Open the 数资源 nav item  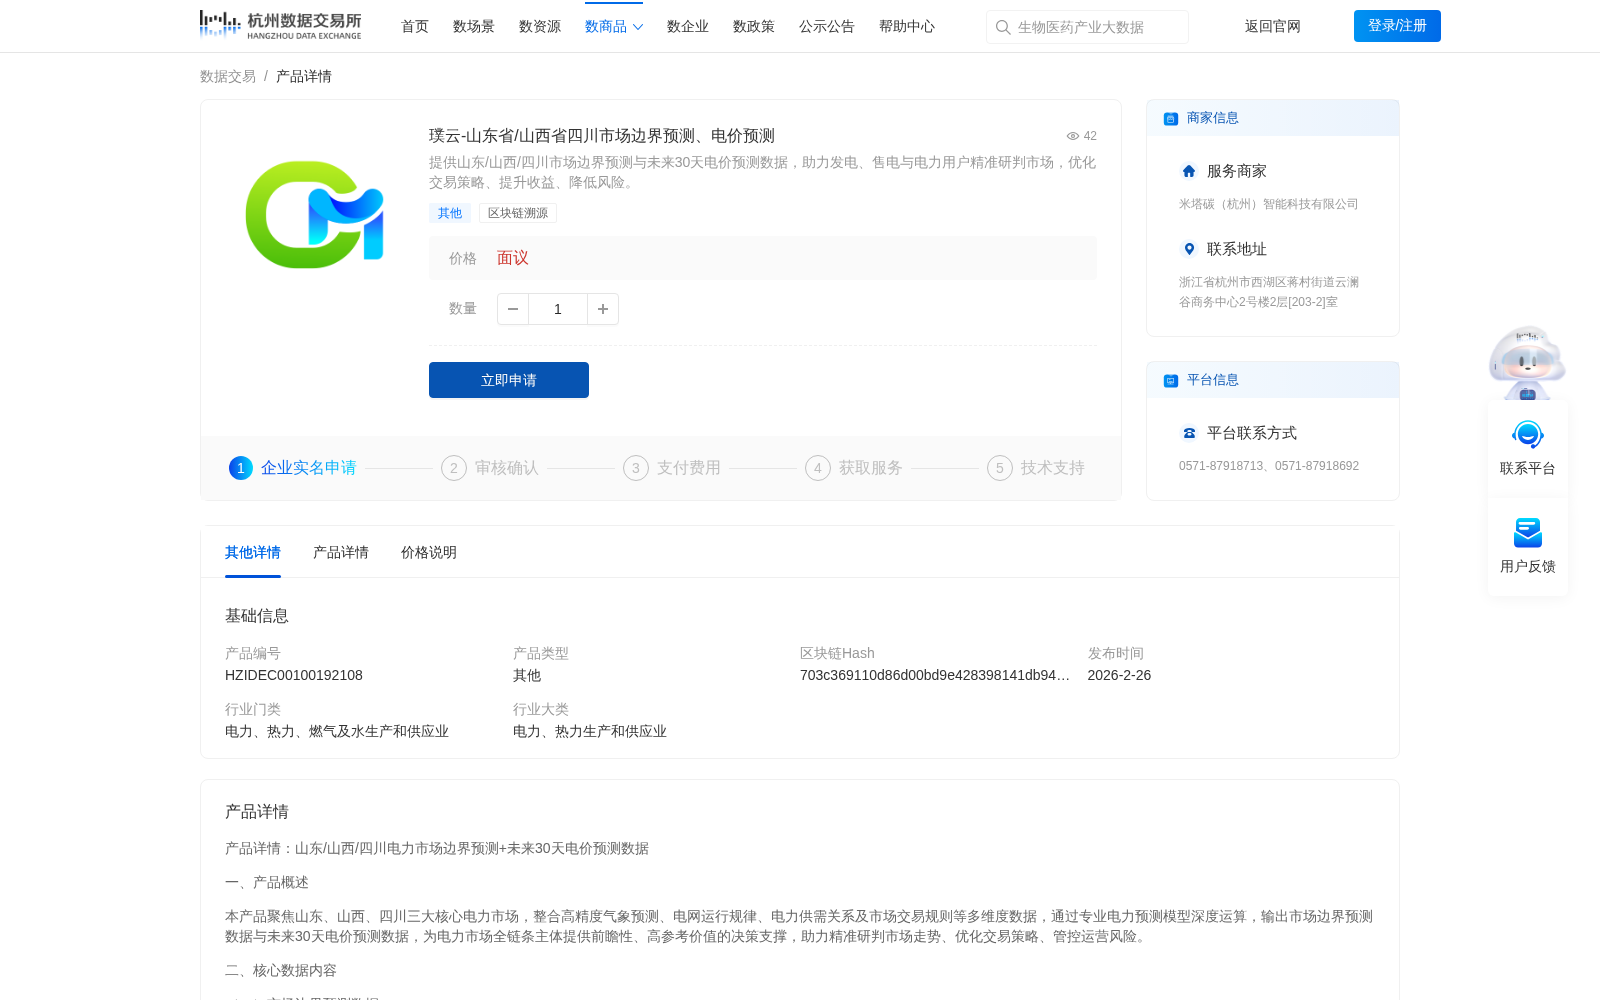[x=540, y=27]
